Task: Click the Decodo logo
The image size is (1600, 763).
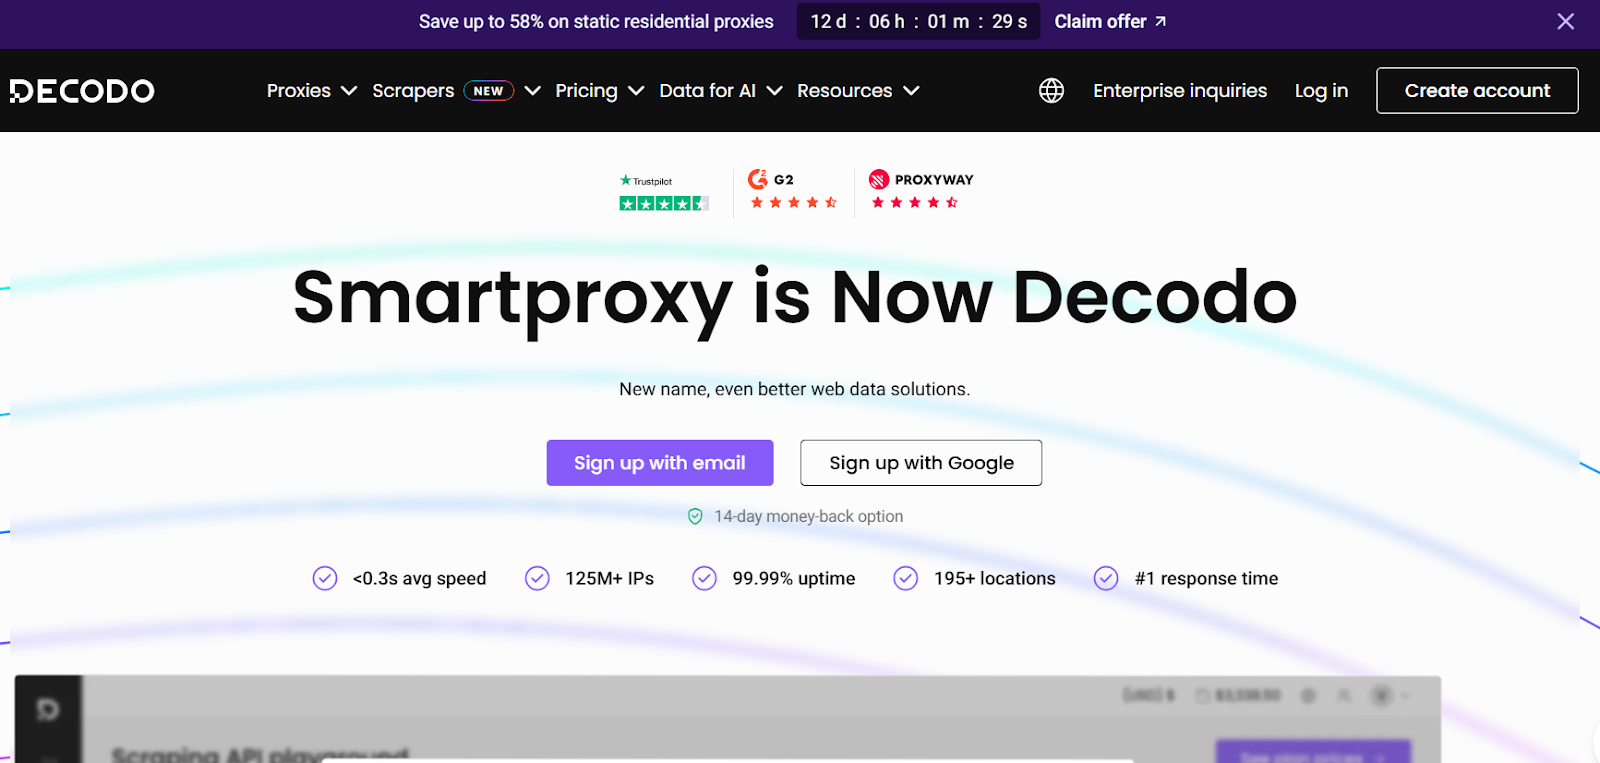Action: click(x=82, y=91)
